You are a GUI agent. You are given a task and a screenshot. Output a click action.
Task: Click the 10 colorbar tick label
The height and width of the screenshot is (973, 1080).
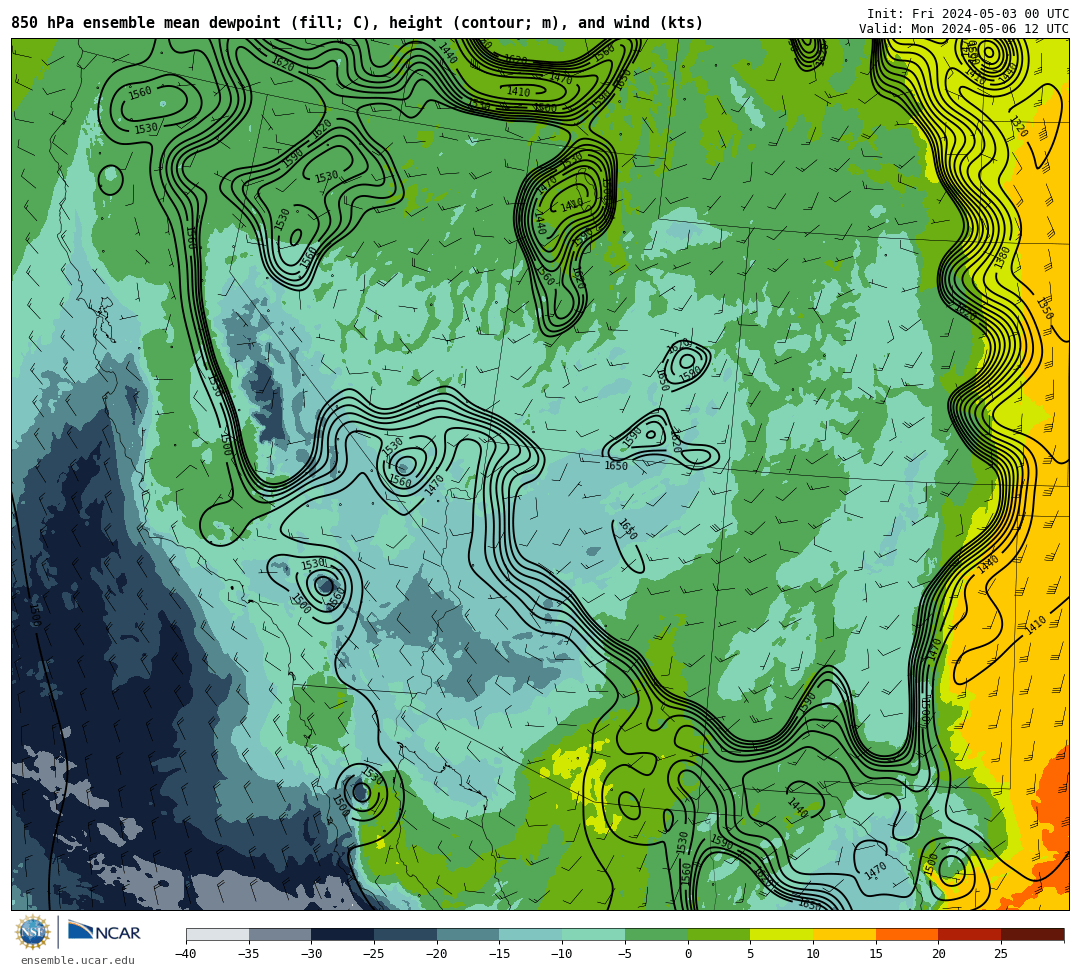[x=813, y=954]
